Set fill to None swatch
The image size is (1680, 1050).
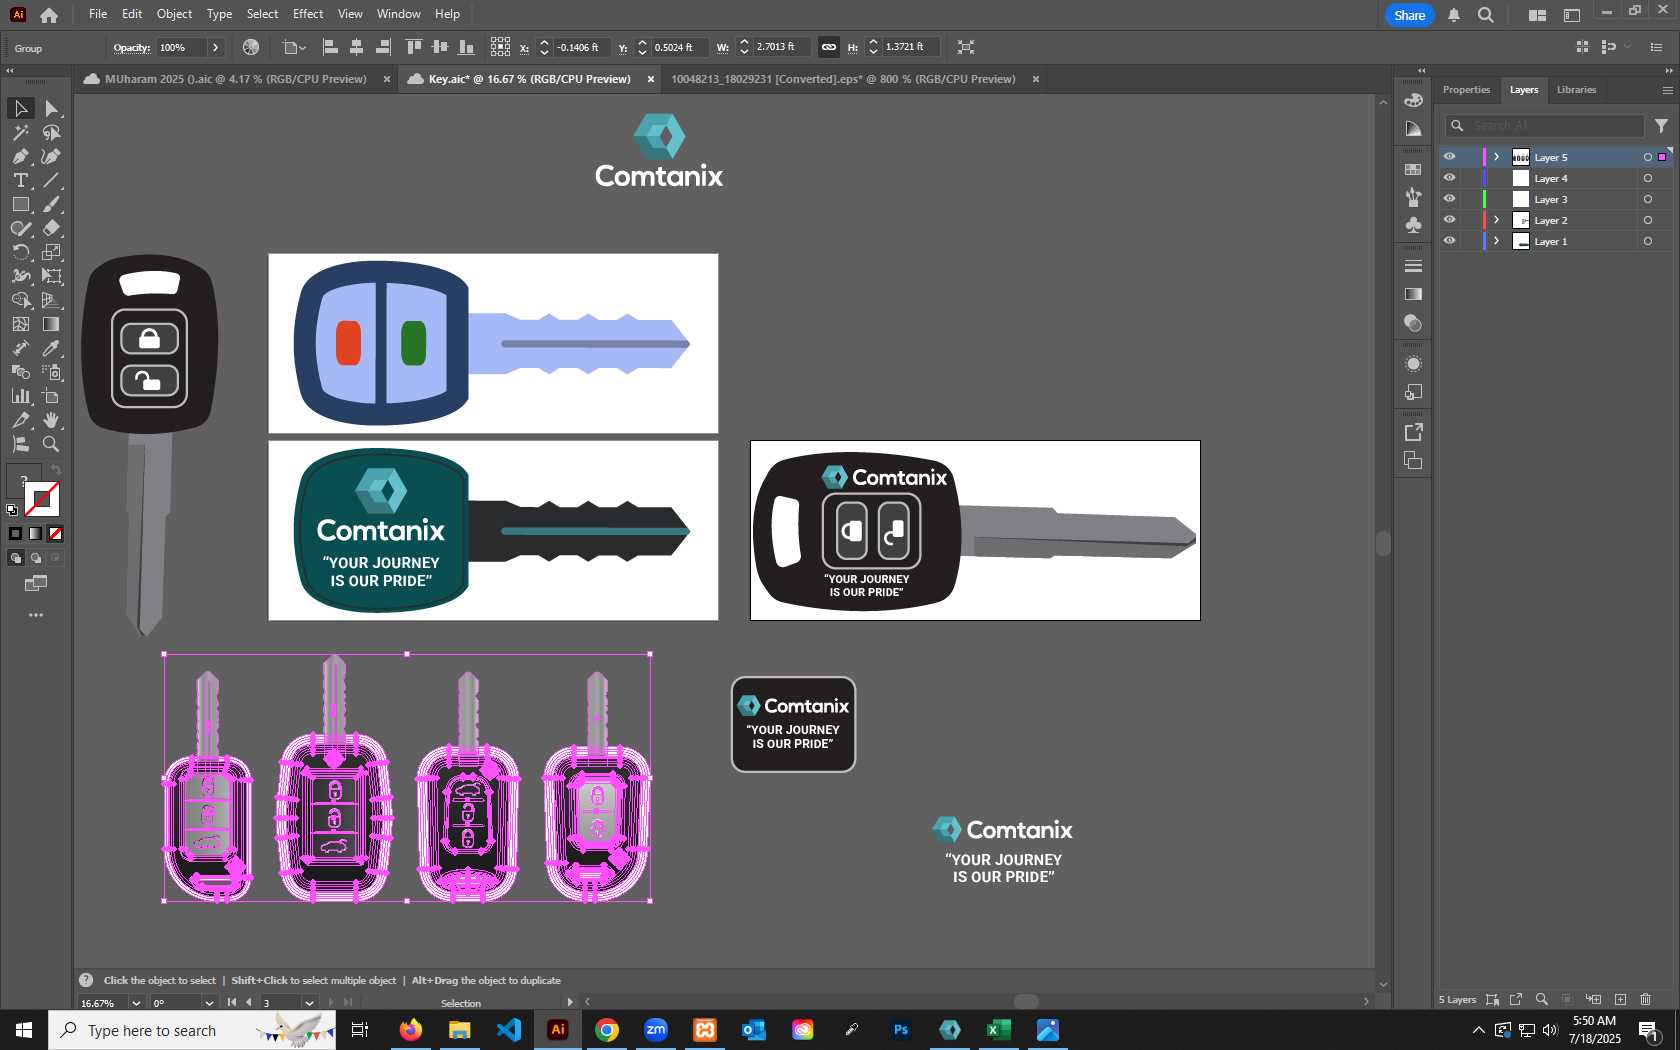pos(56,534)
